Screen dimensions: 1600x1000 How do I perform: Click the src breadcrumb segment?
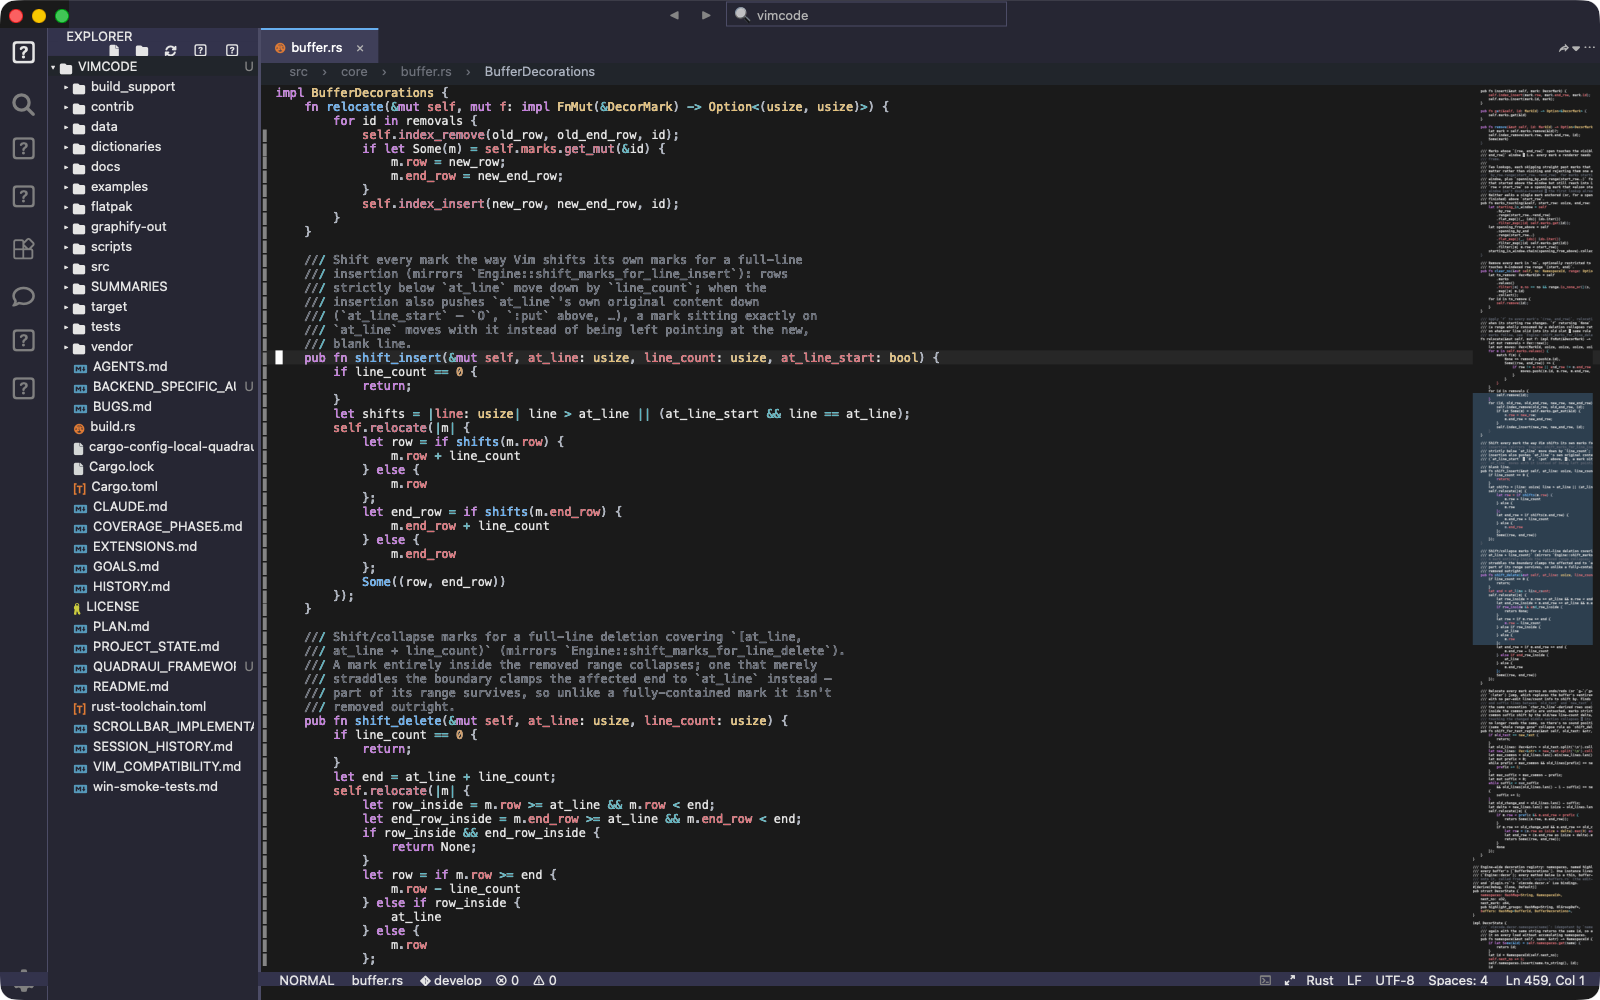click(x=298, y=72)
